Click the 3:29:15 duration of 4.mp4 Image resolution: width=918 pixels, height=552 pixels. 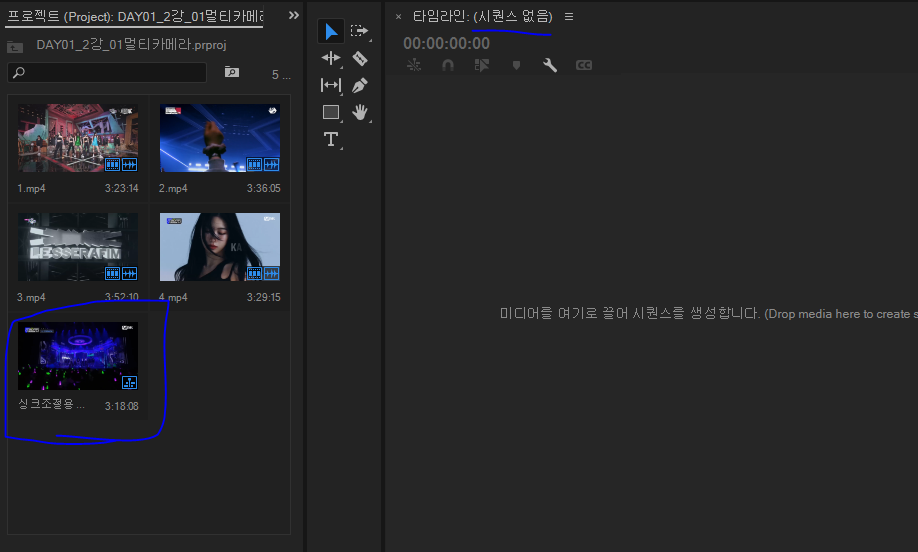point(263,297)
